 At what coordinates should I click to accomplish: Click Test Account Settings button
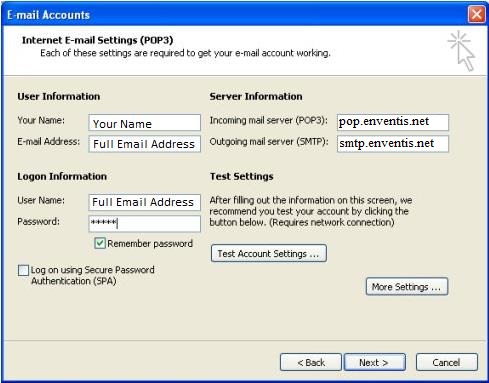point(269,253)
